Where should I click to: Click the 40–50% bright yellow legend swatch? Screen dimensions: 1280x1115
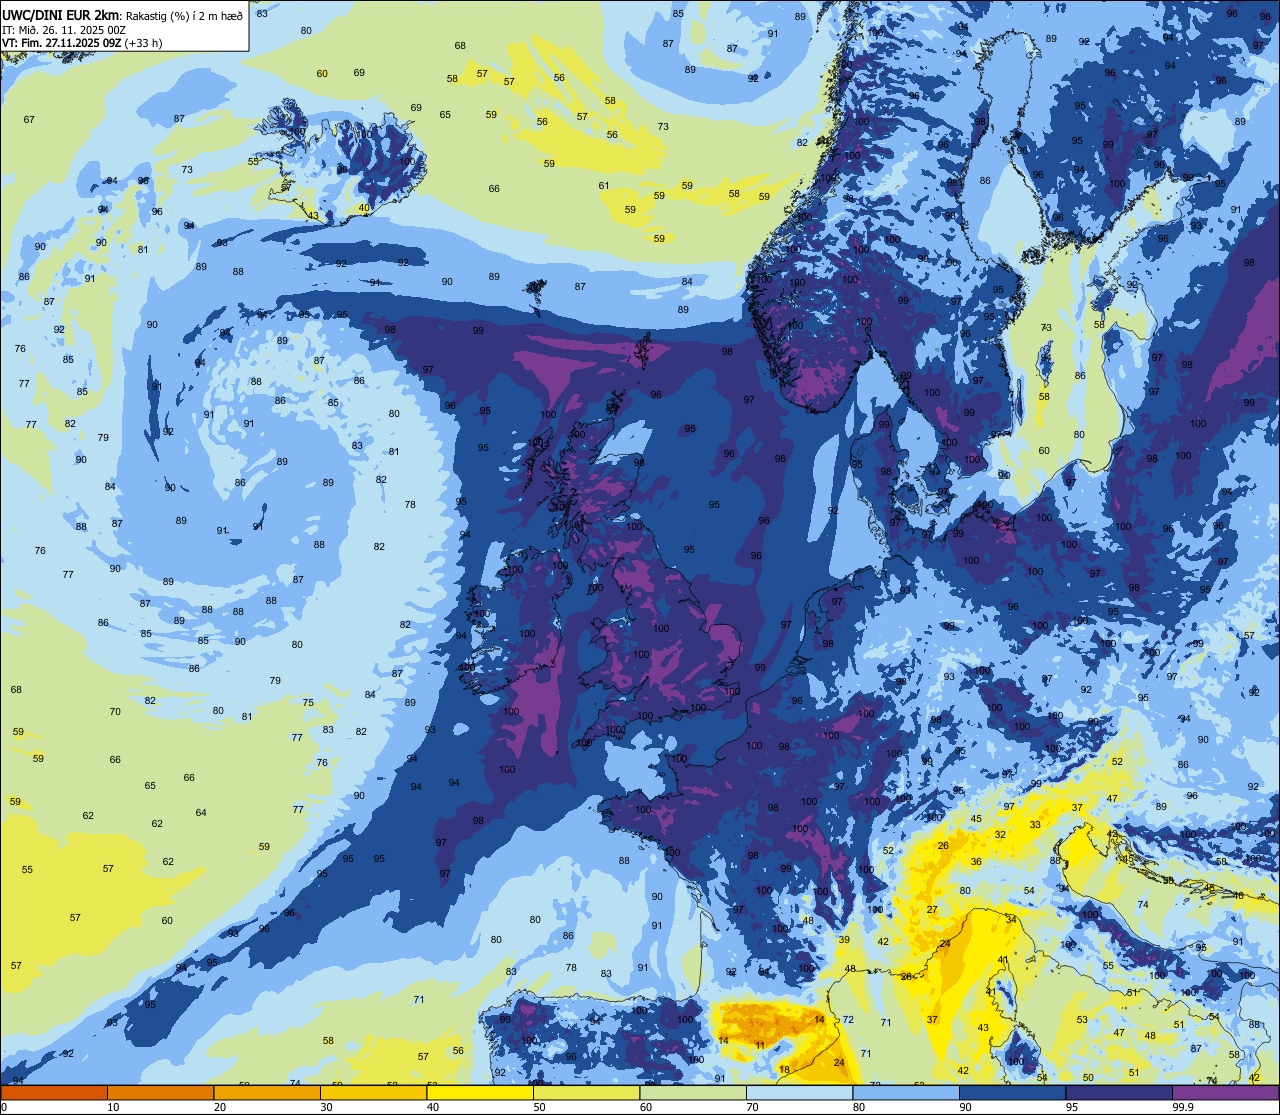point(480,1092)
